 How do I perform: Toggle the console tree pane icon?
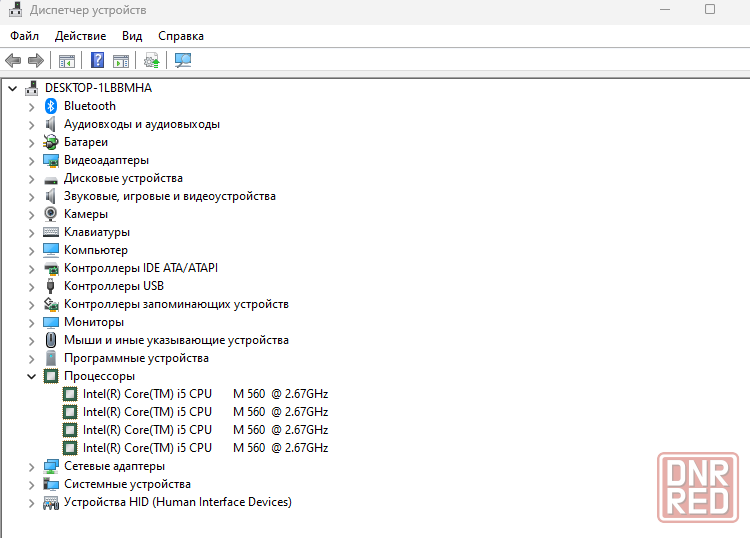pyautogui.click(x=67, y=61)
